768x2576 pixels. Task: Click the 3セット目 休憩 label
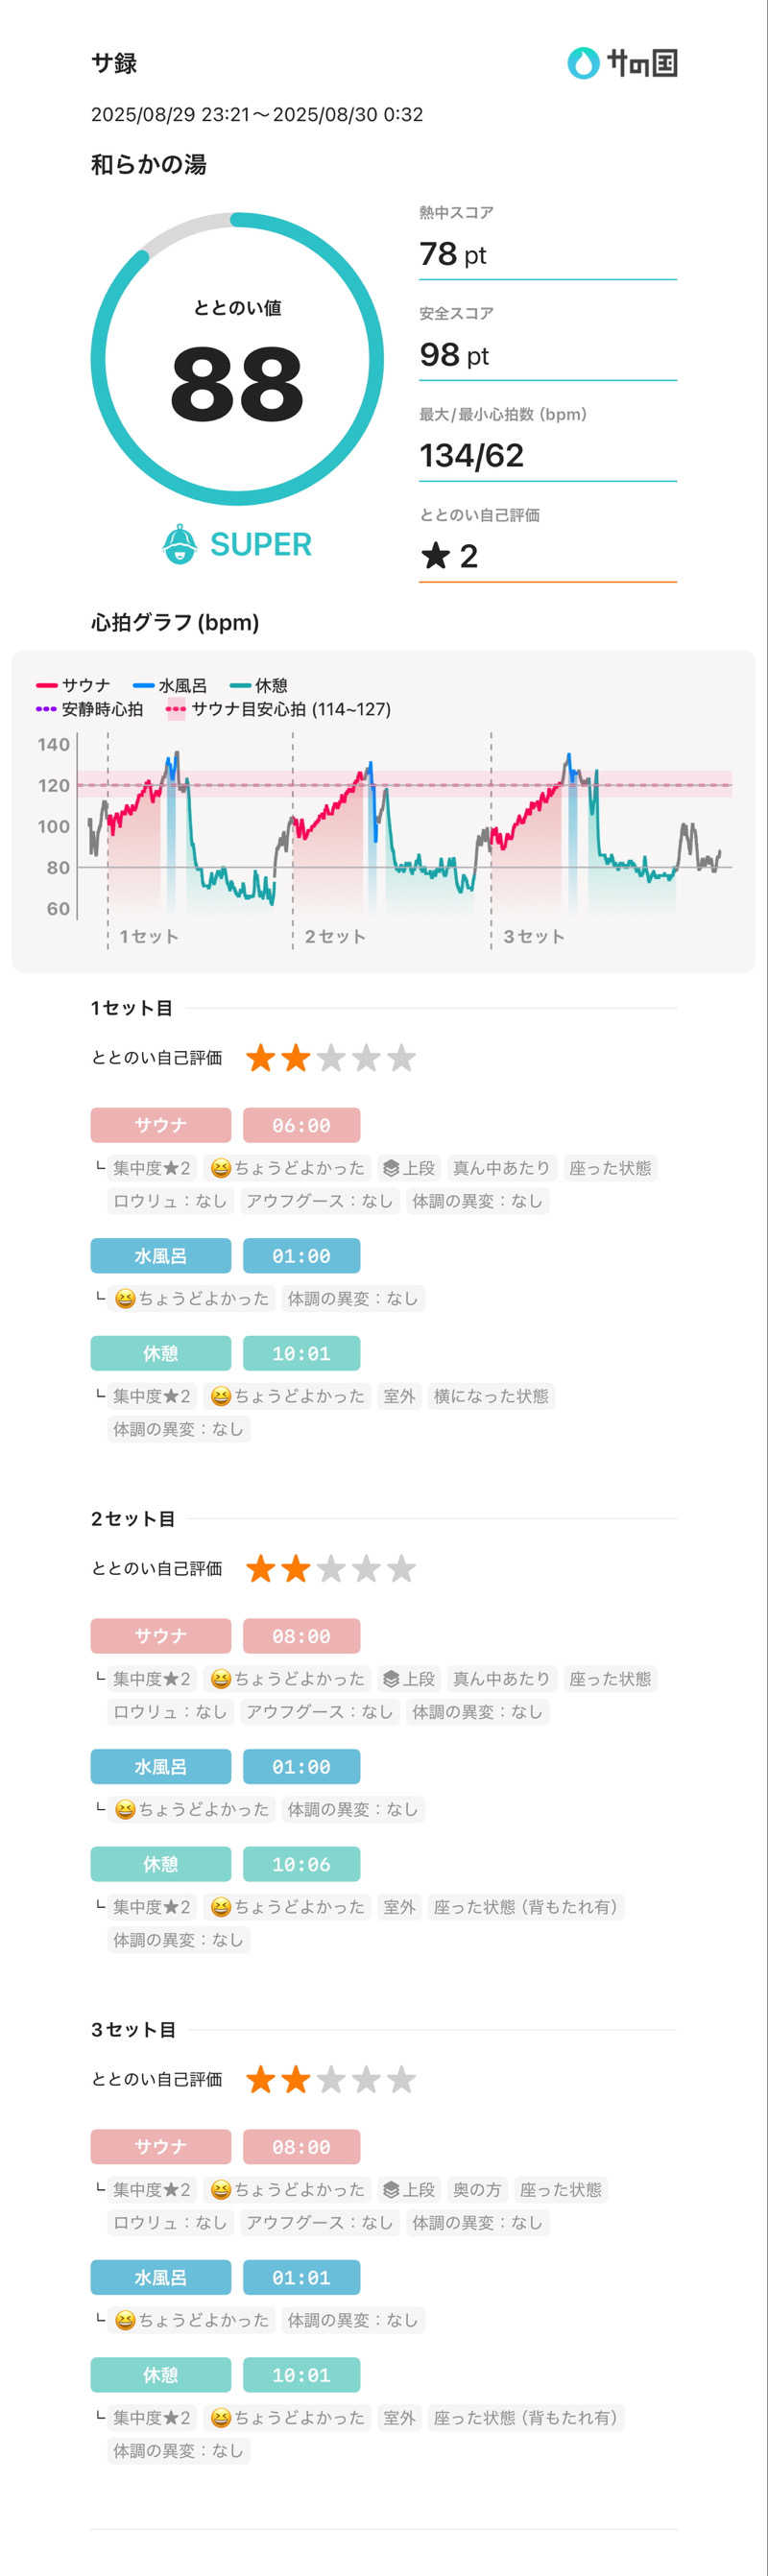click(160, 2375)
